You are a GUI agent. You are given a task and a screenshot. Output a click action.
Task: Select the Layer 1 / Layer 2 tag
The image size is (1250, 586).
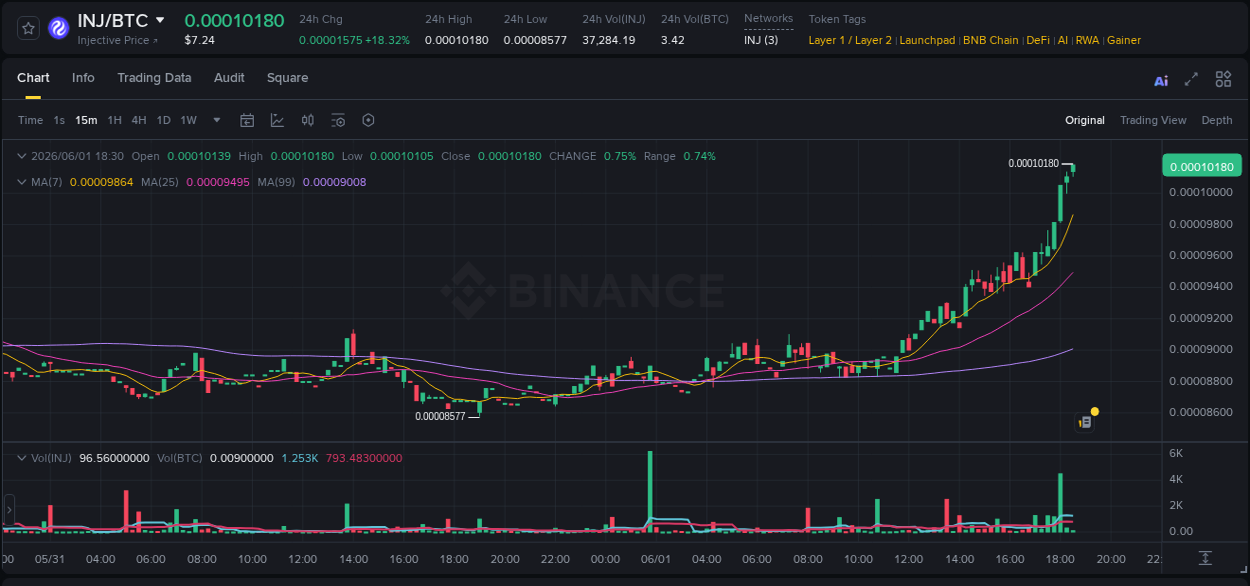coord(850,40)
